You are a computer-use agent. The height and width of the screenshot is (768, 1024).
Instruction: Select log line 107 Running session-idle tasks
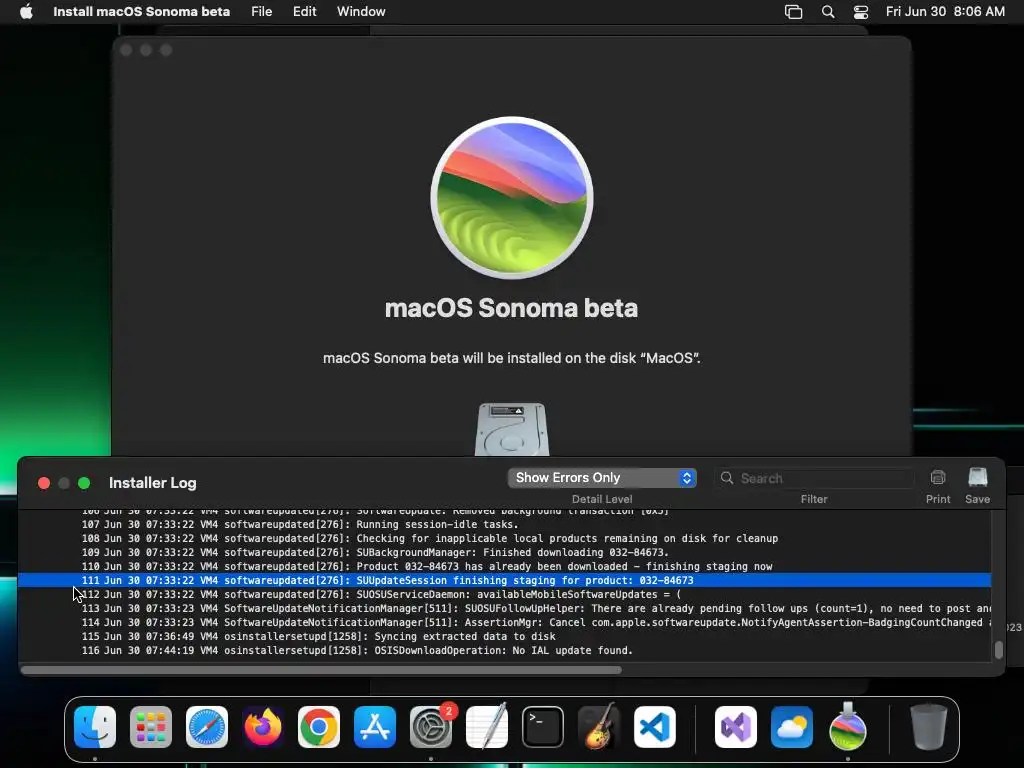pos(504,524)
